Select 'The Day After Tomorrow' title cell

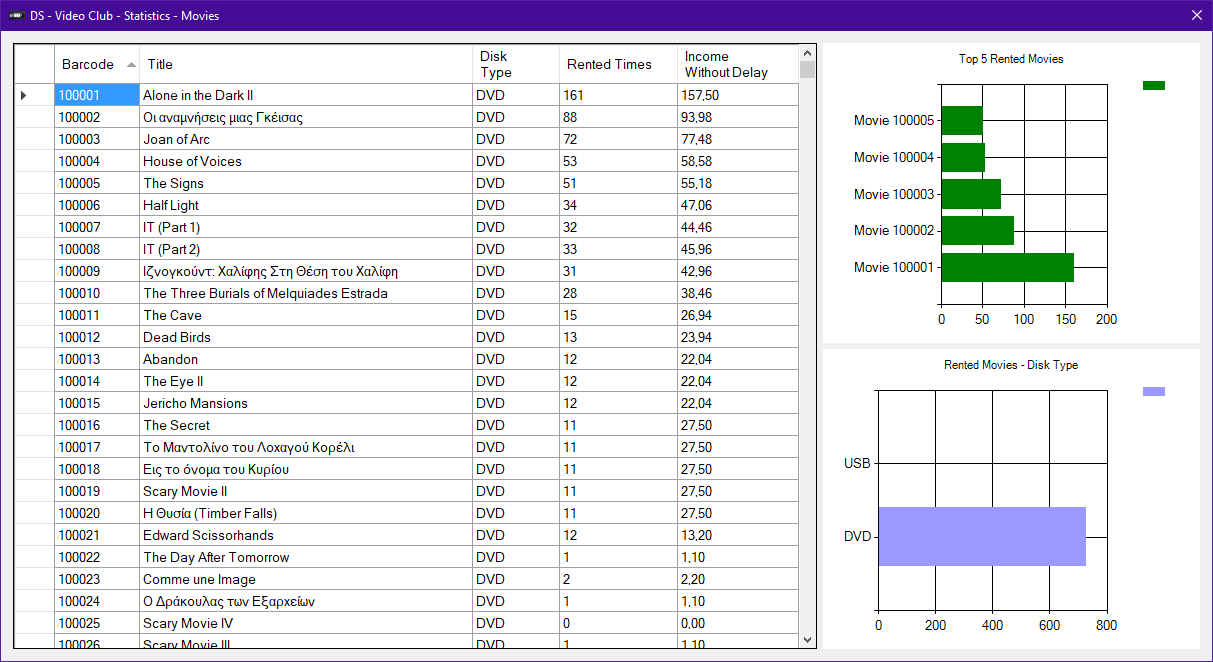[306, 557]
